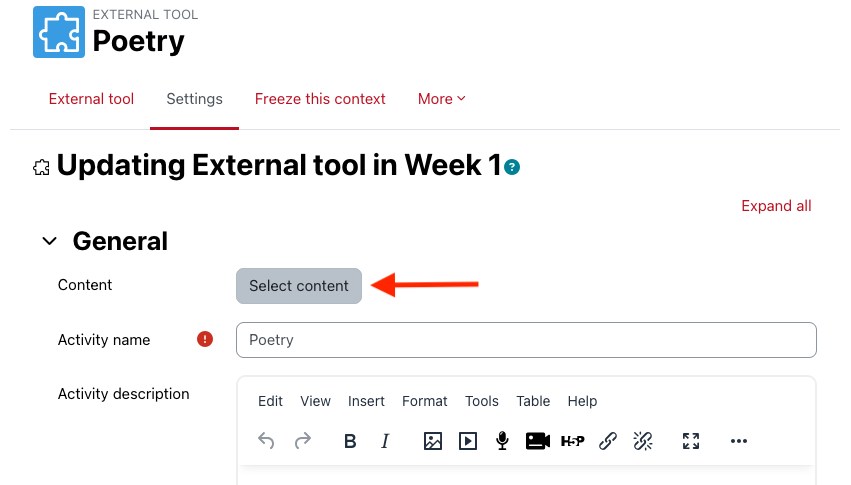Switch to the External tool tab

point(91,99)
